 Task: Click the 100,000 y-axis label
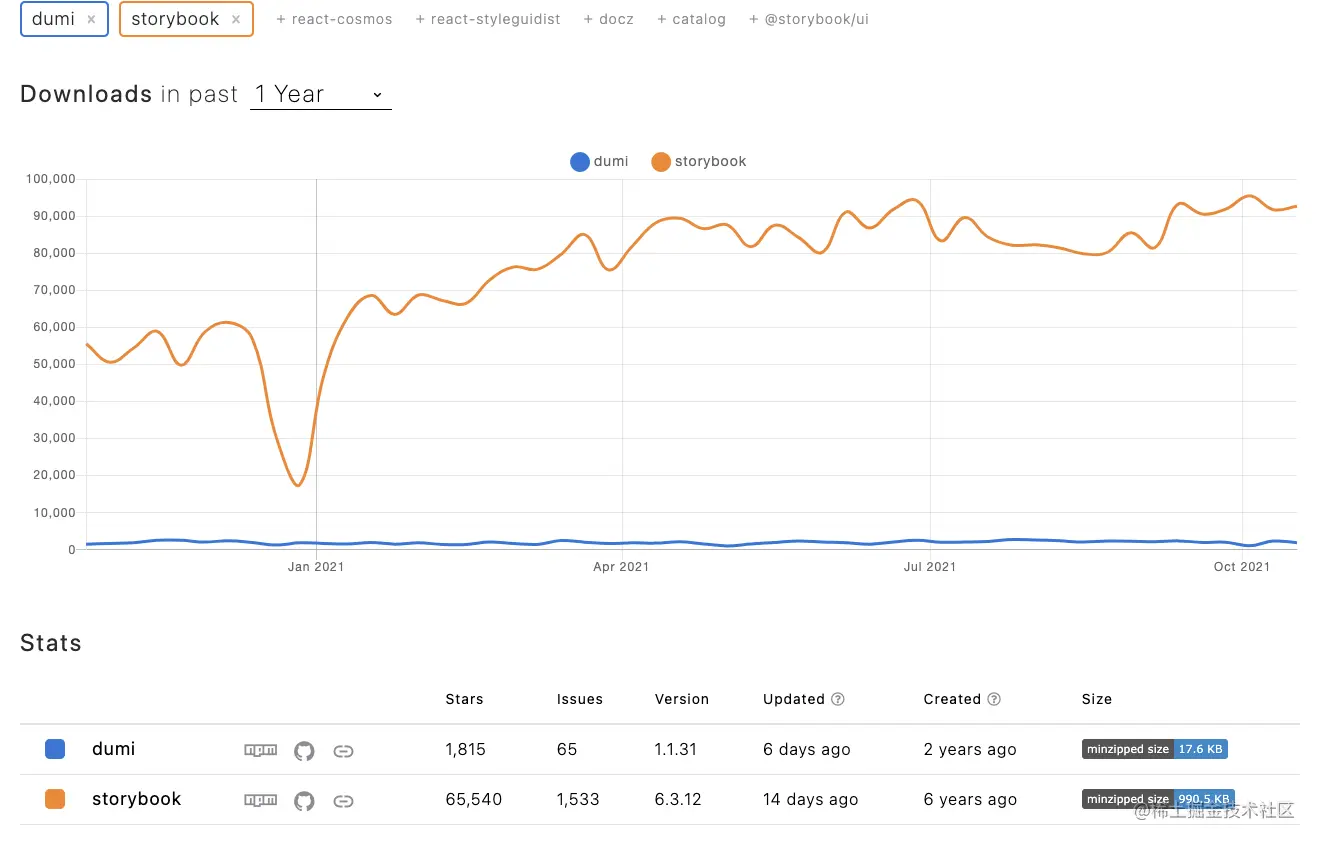51,179
